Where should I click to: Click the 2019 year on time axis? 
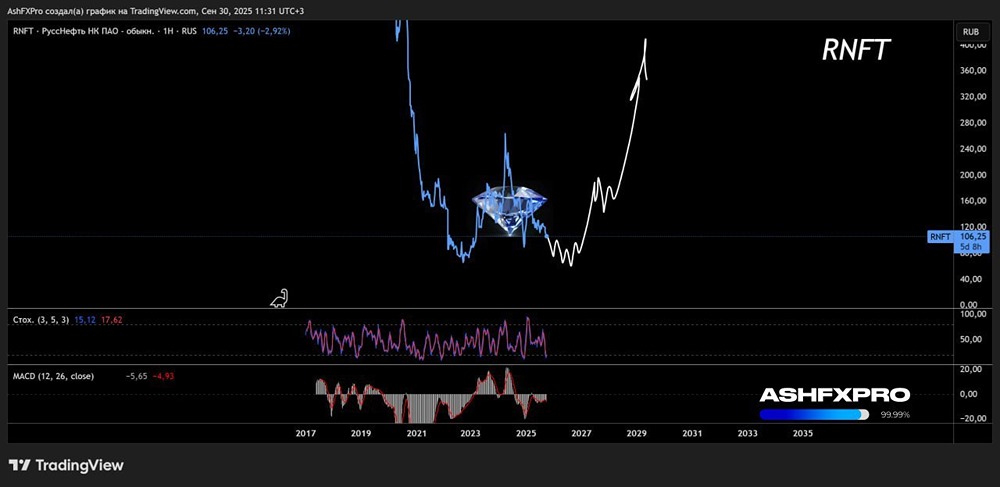(360, 433)
